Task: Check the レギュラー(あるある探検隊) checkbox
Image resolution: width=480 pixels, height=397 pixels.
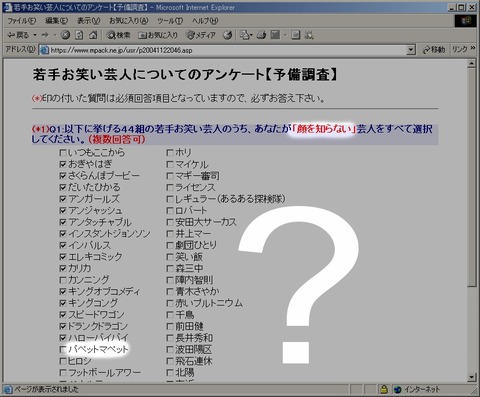Action: coord(170,199)
